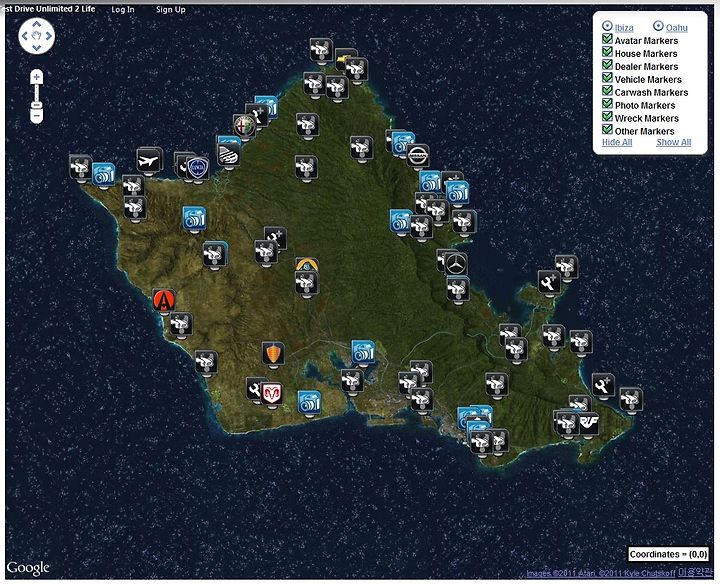Pan the map up
The image size is (720, 584).
click(x=37, y=24)
